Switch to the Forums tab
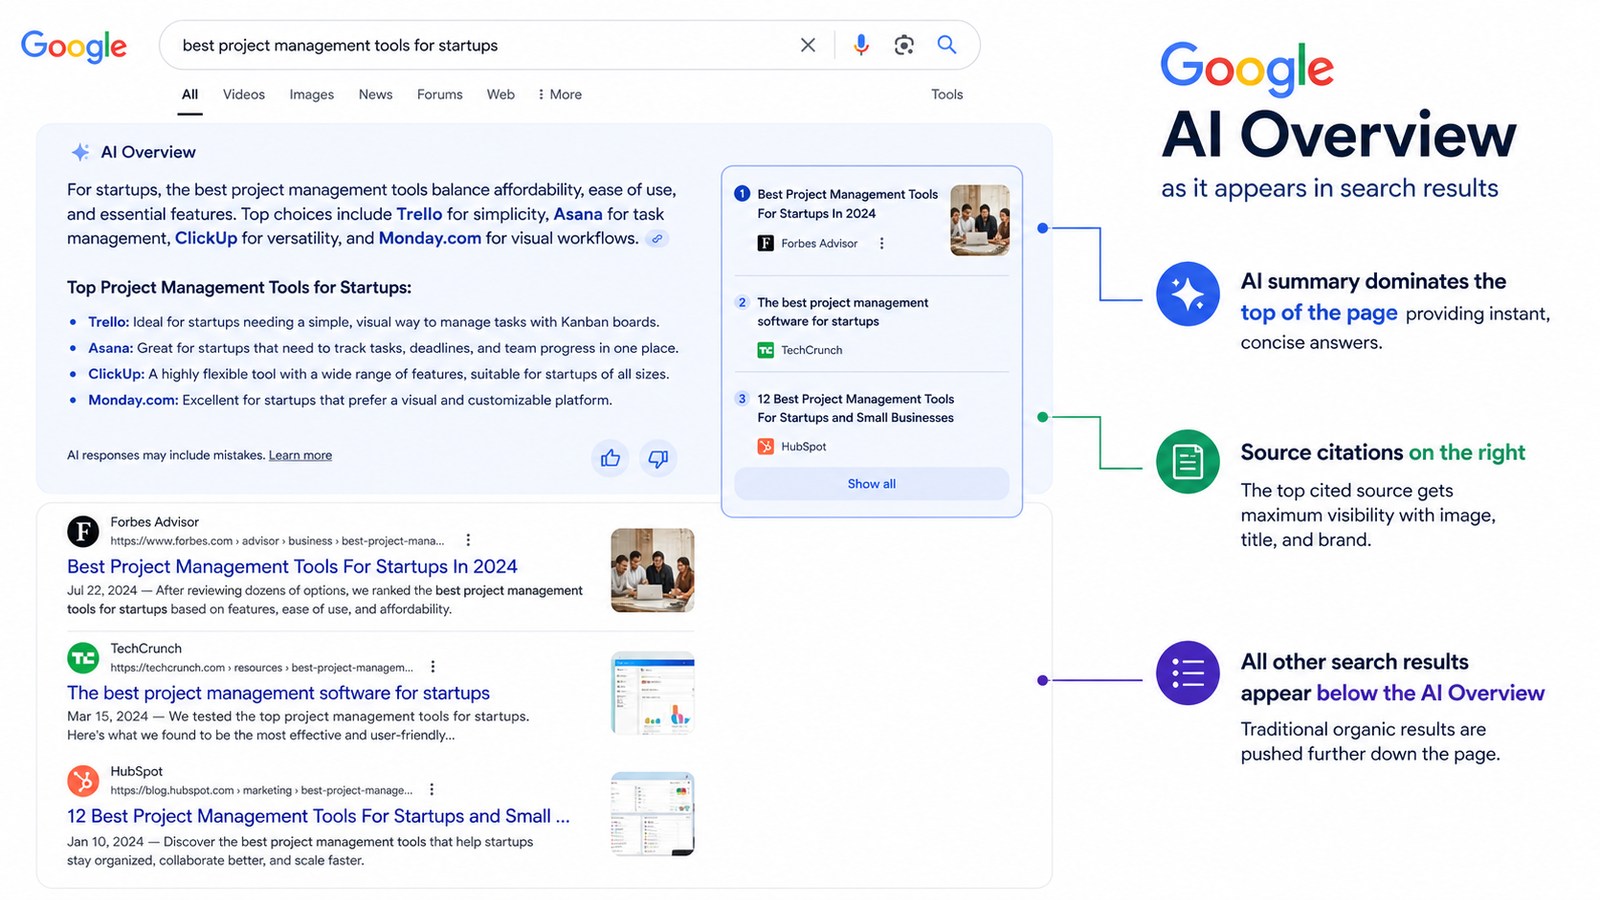The image size is (1600, 900). (x=440, y=94)
